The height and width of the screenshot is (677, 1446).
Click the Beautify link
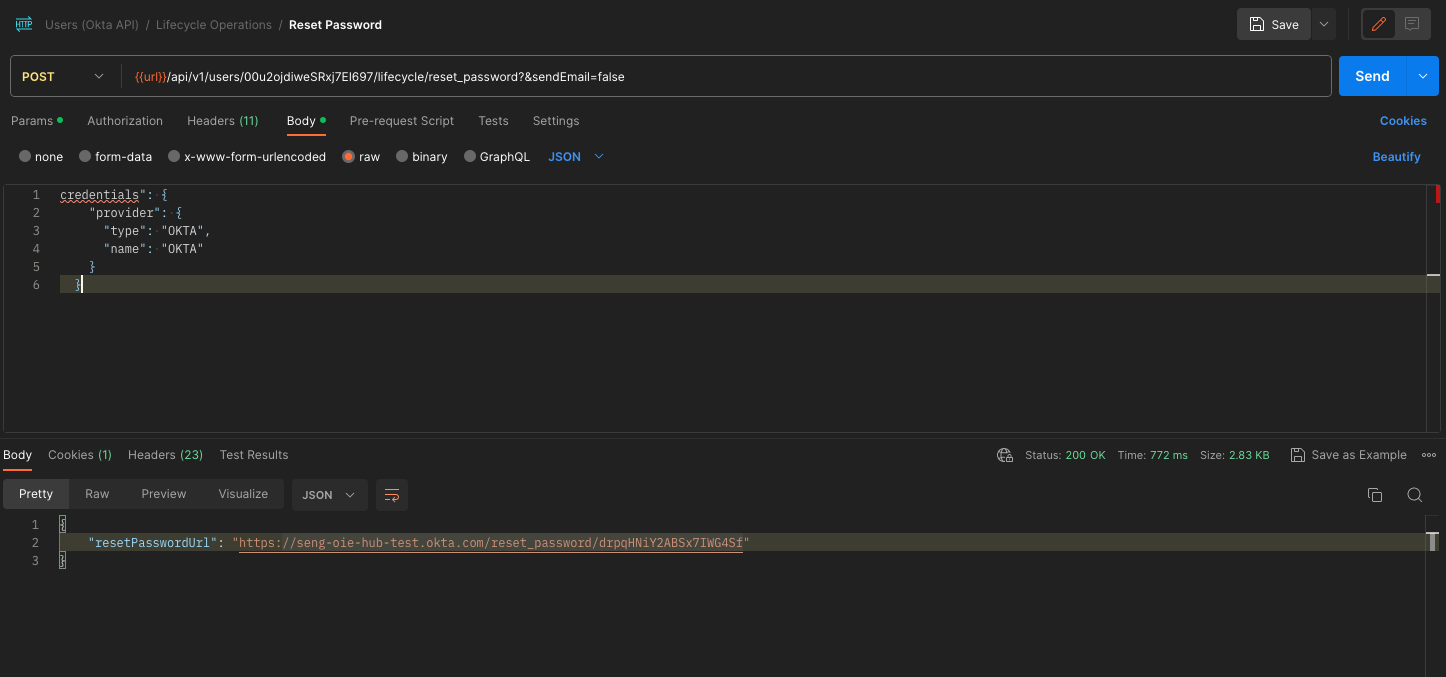[x=1396, y=156]
